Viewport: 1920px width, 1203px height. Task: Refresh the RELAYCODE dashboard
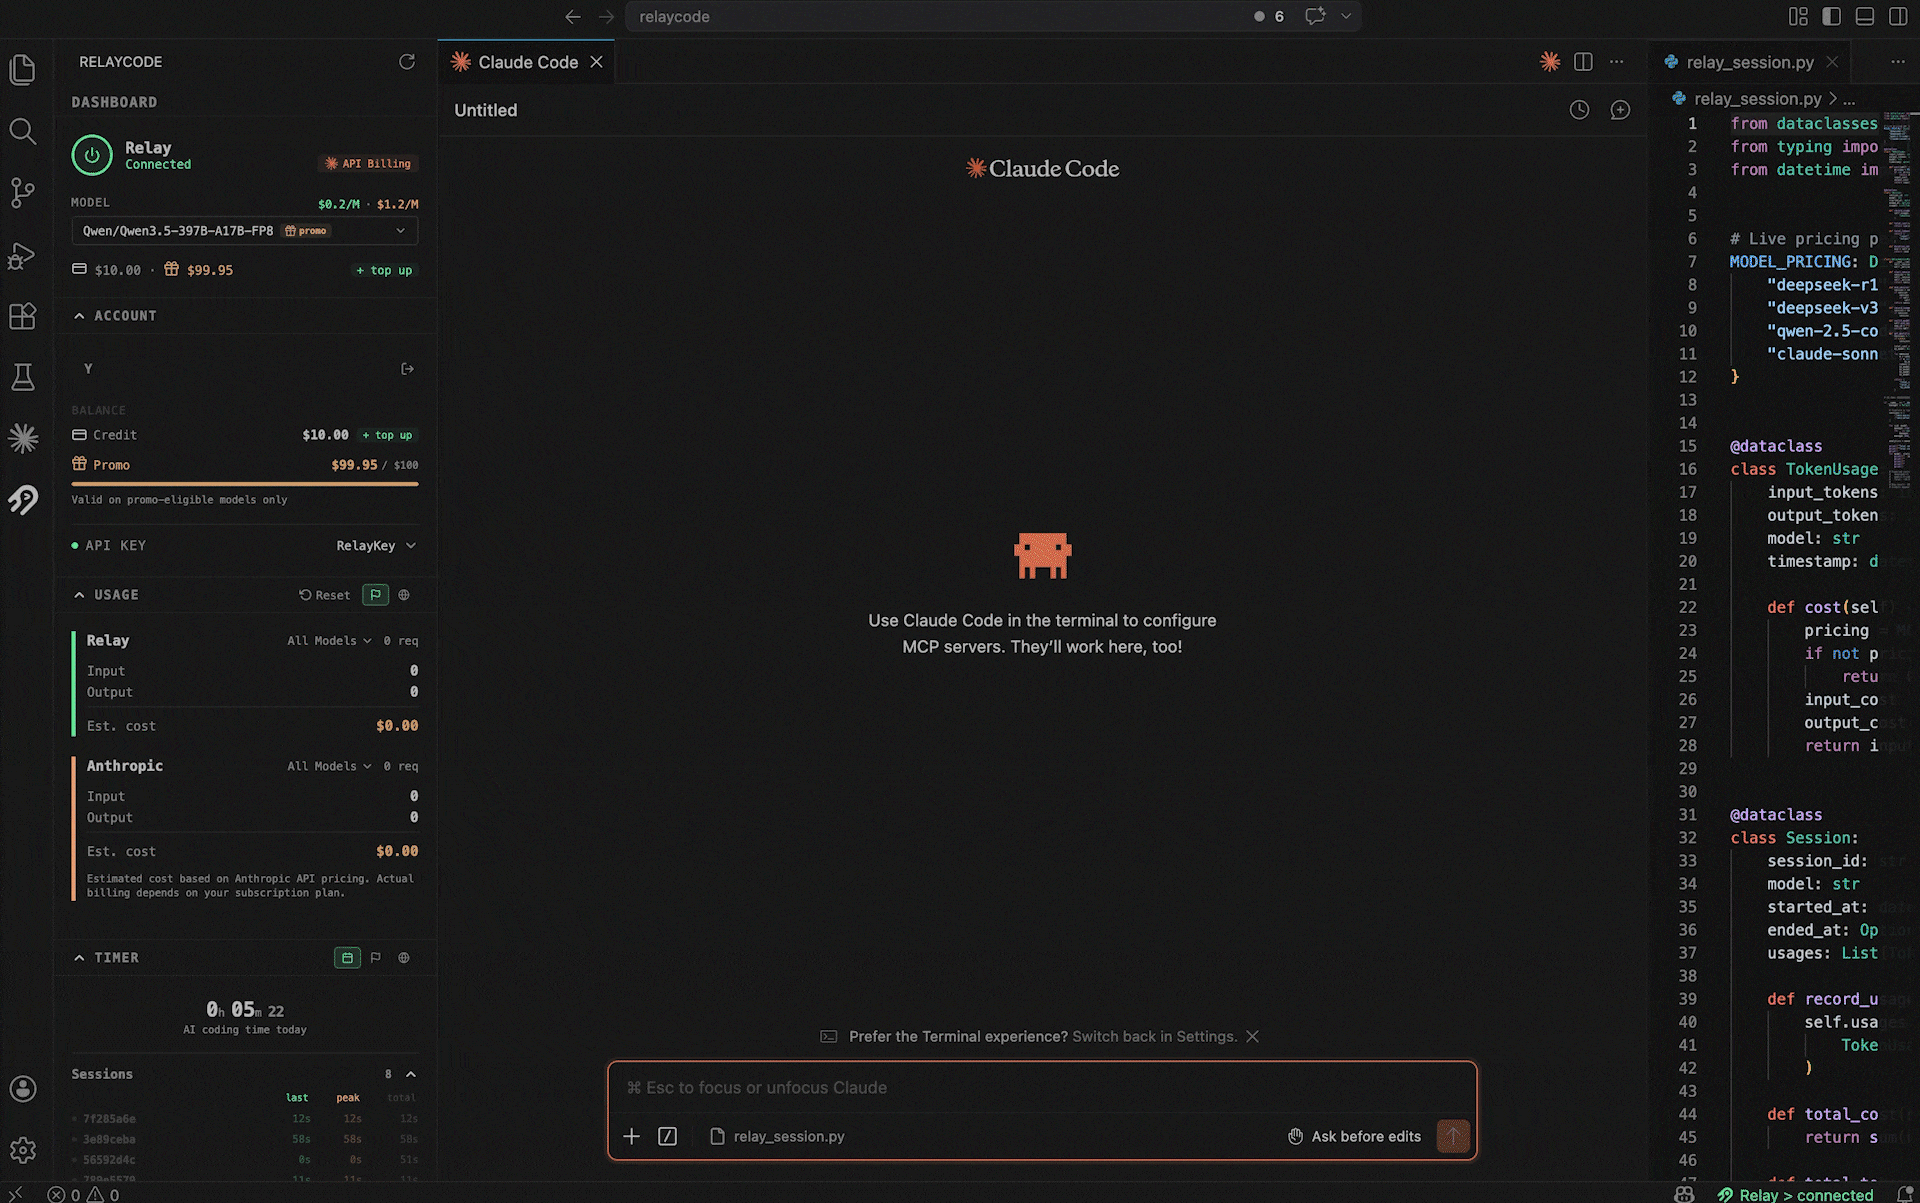(x=407, y=62)
